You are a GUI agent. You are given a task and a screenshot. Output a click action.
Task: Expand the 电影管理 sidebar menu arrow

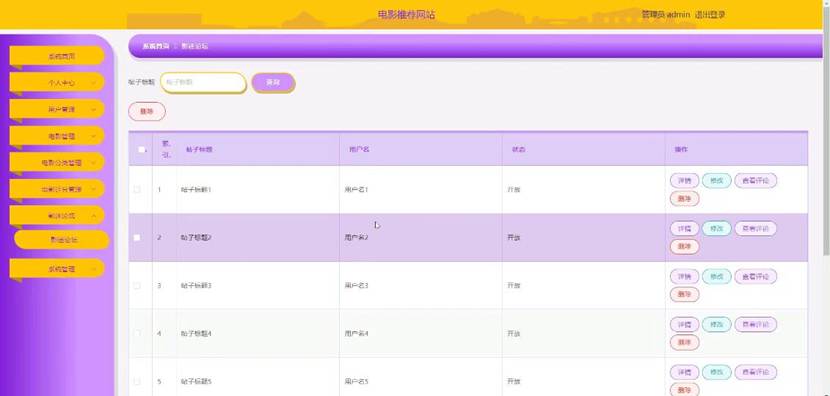tap(93, 136)
